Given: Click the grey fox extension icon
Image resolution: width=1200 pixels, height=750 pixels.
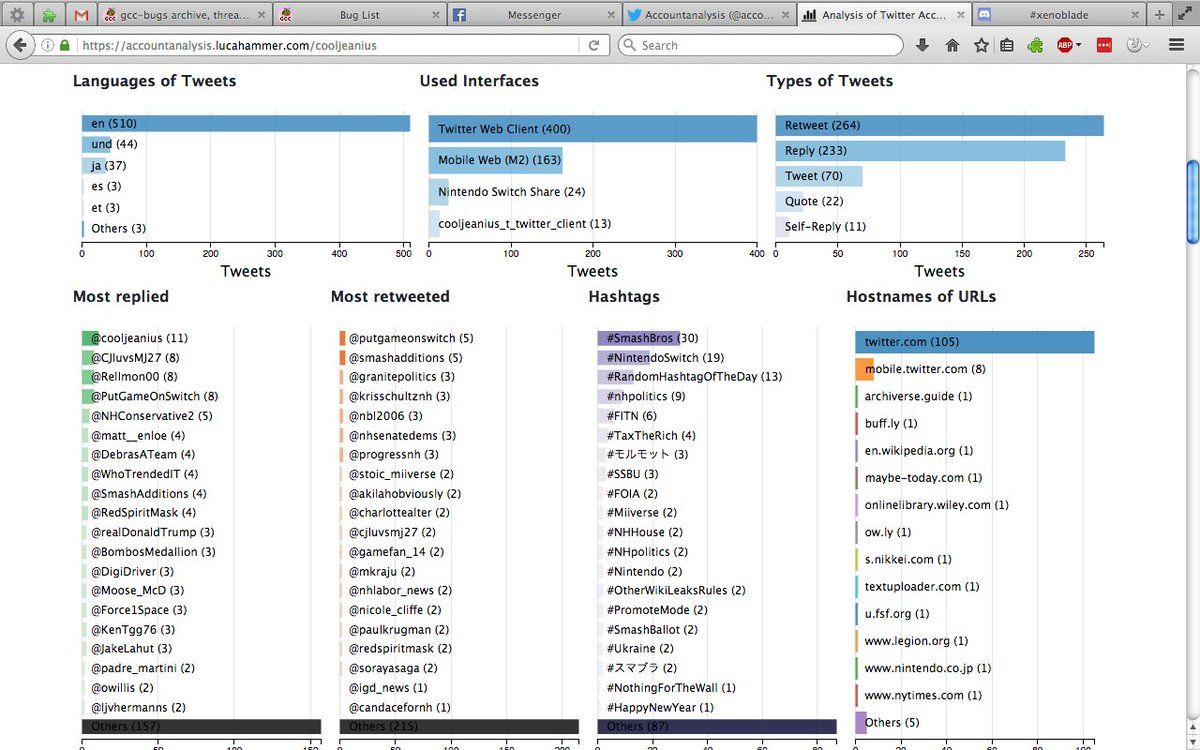Looking at the screenshot, I should [1135, 45].
